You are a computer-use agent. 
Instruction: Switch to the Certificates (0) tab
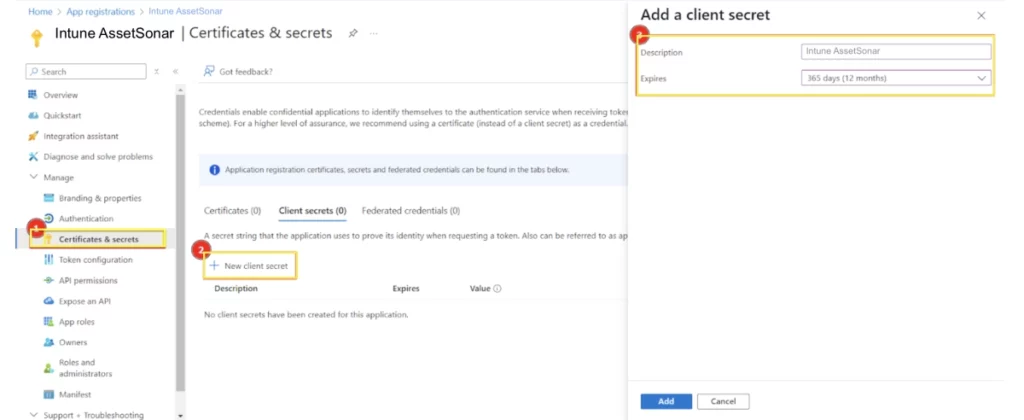click(x=232, y=211)
